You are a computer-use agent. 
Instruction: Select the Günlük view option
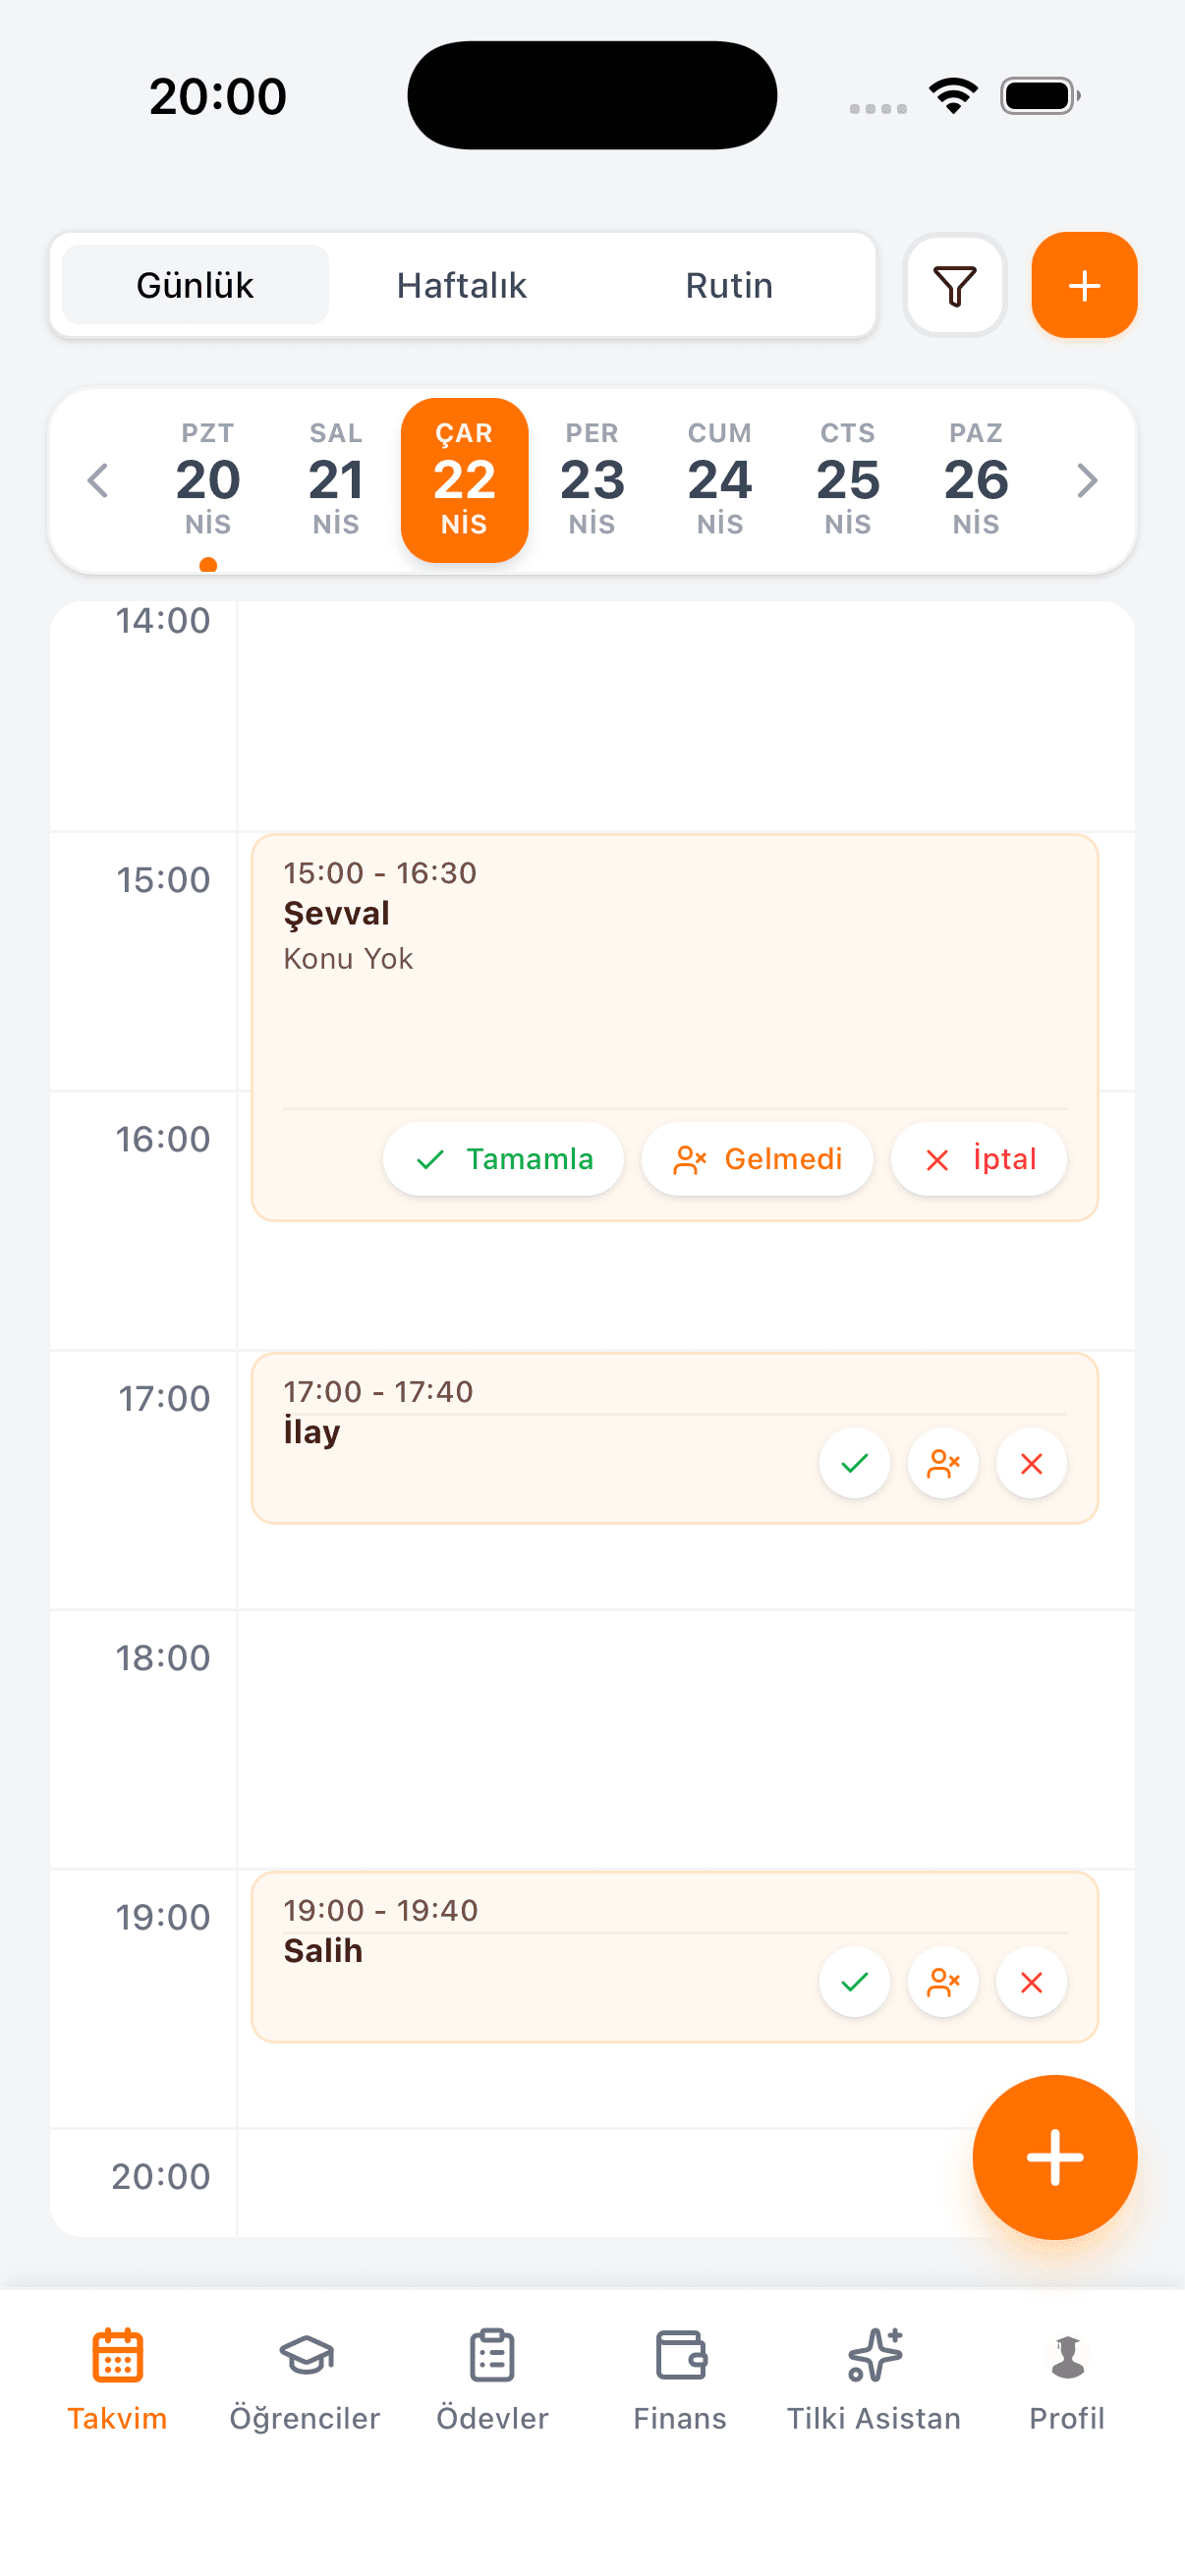(x=195, y=286)
